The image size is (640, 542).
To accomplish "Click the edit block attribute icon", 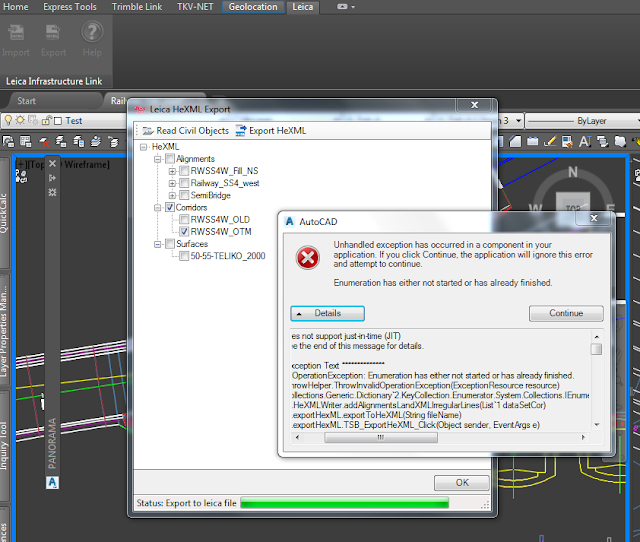I will point(567,142).
